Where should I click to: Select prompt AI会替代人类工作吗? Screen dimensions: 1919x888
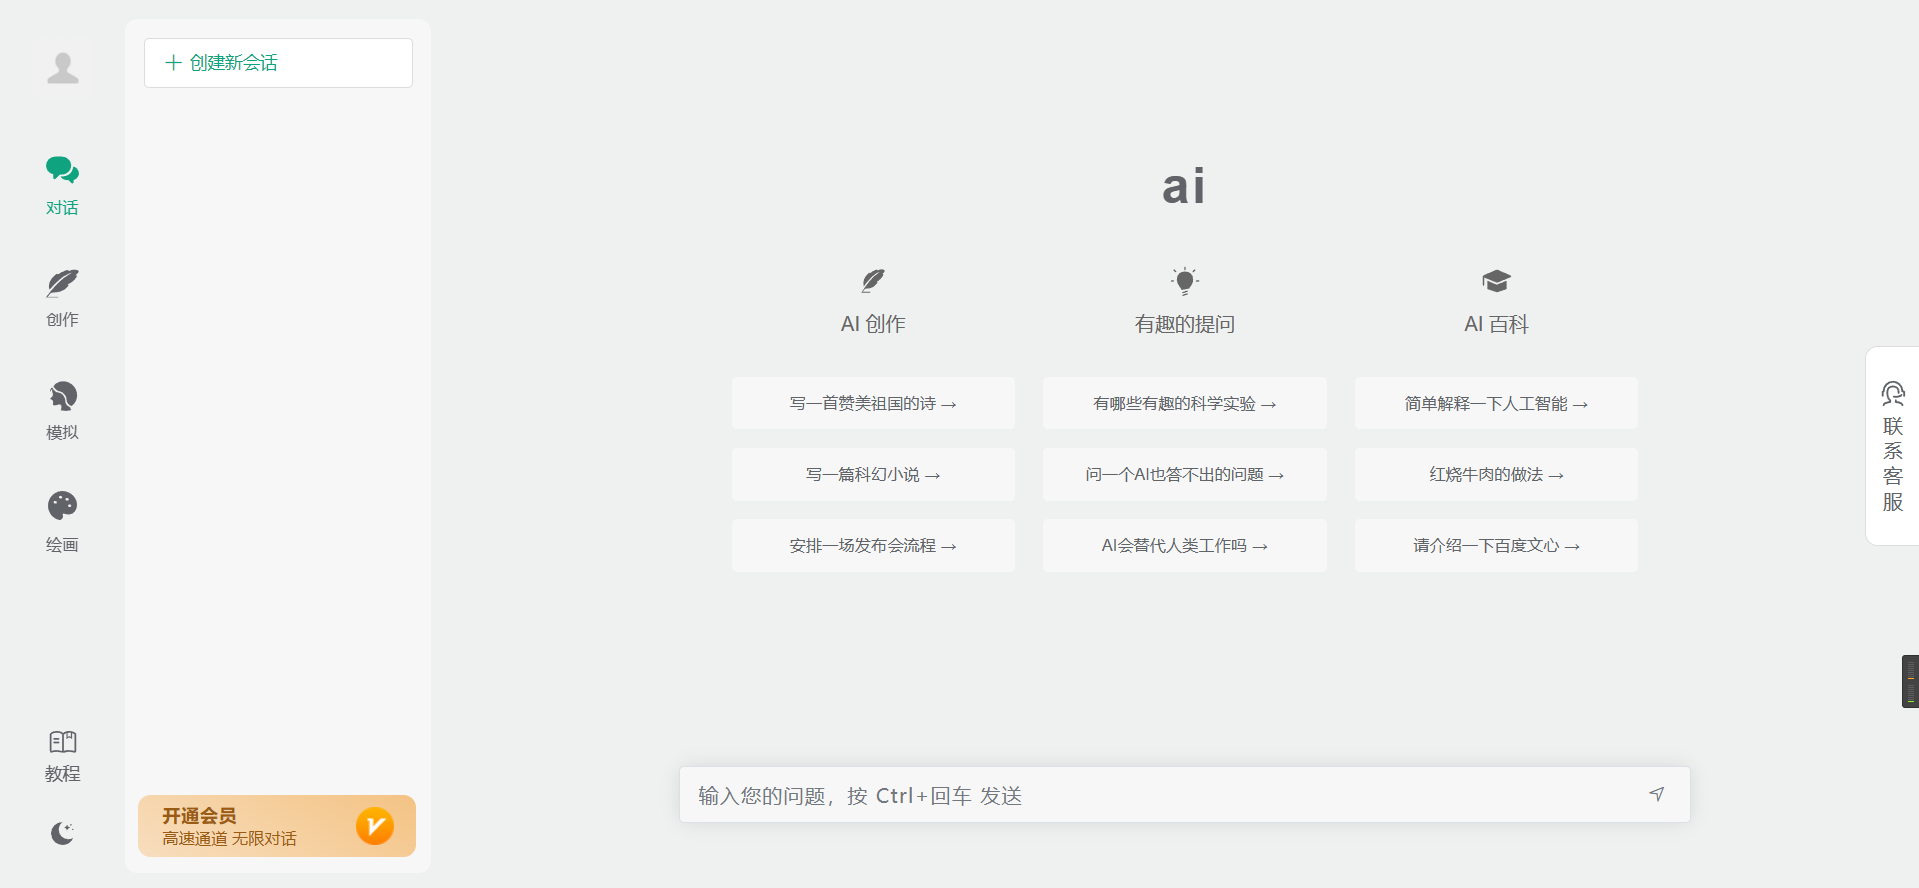click(x=1185, y=545)
